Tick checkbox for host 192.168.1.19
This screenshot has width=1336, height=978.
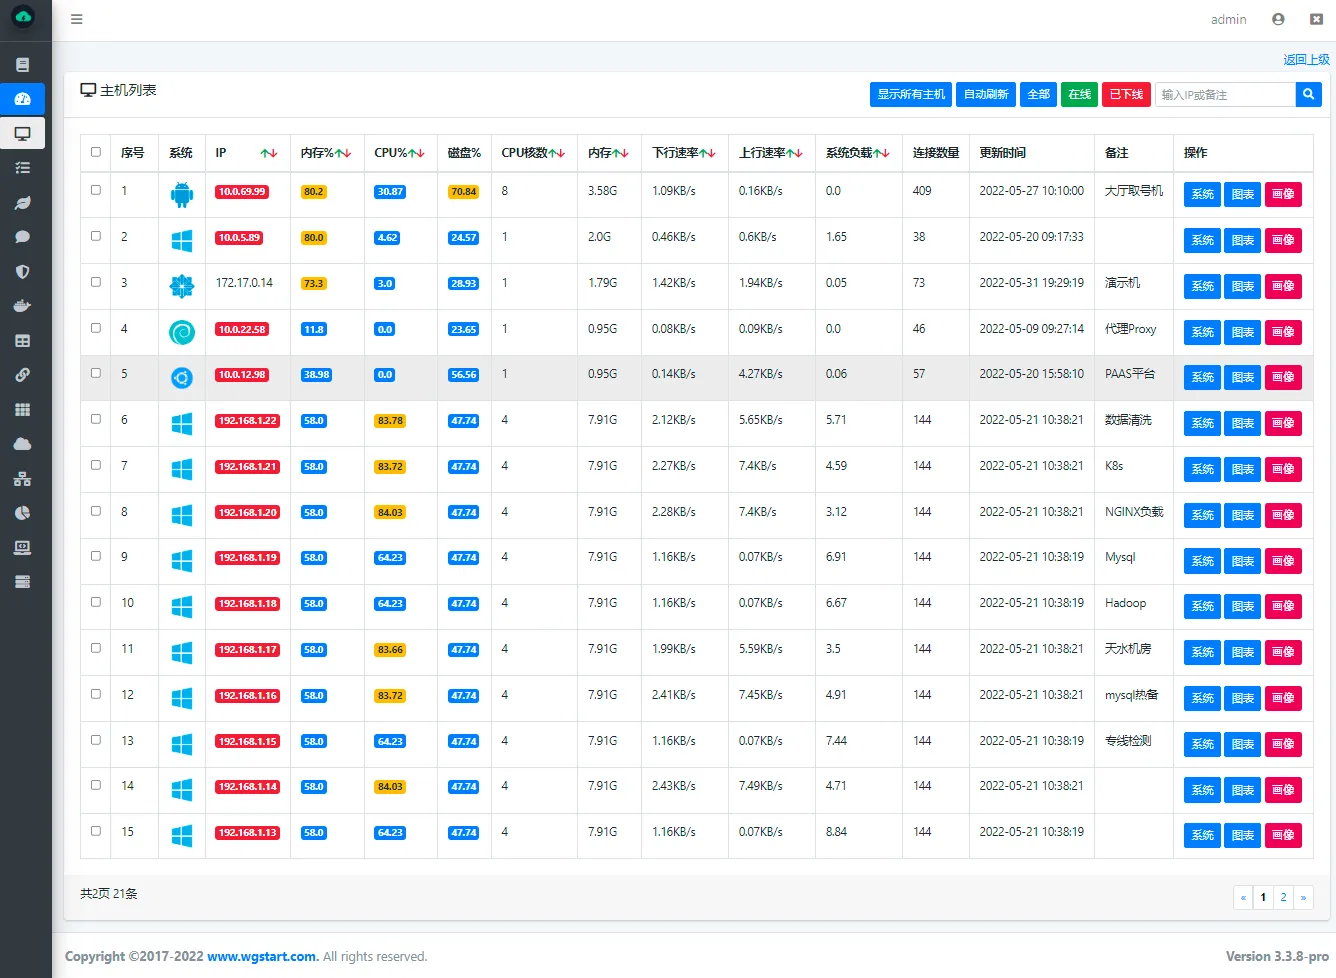click(x=96, y=556)
